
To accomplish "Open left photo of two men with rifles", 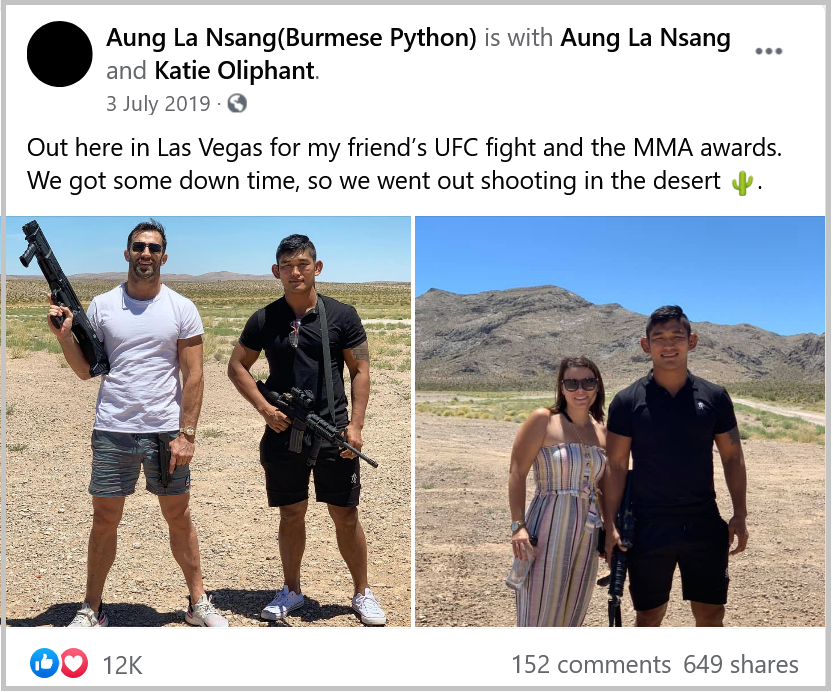I will click(209, 421).
